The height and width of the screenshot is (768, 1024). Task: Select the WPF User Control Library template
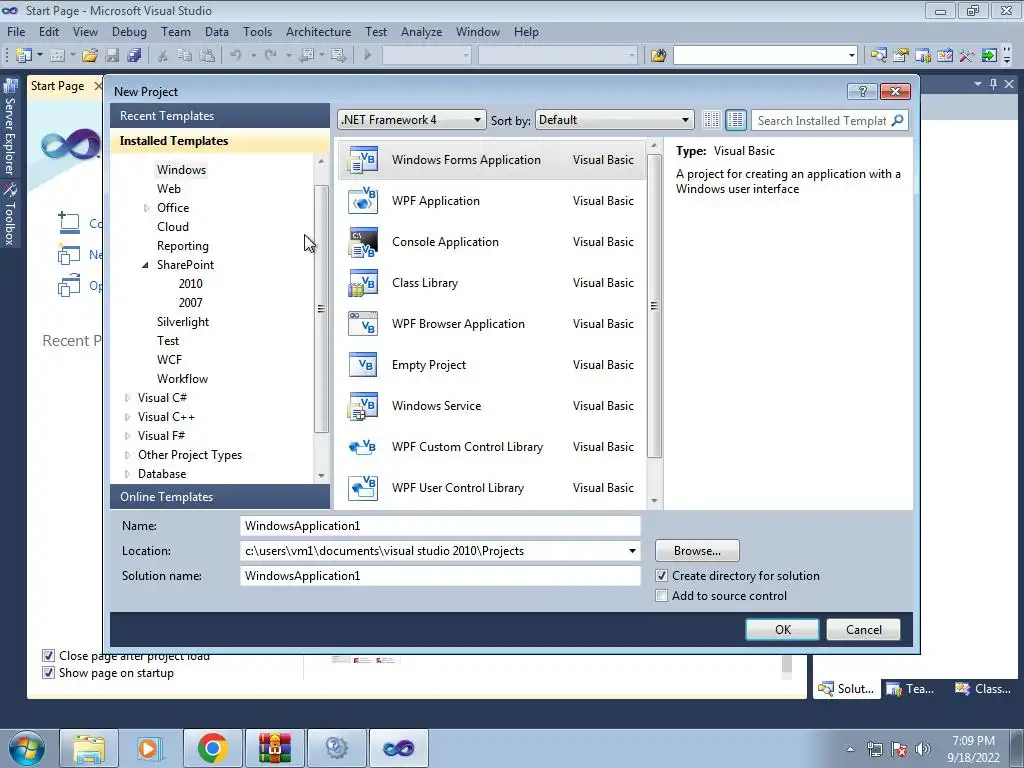[491, 488]
